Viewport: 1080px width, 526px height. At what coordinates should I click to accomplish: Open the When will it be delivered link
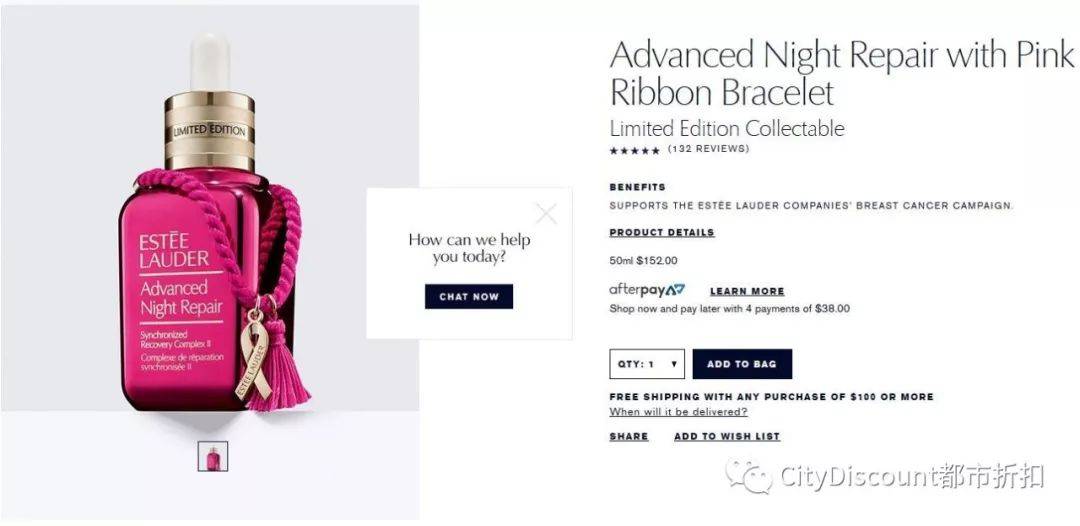[678, 412]
